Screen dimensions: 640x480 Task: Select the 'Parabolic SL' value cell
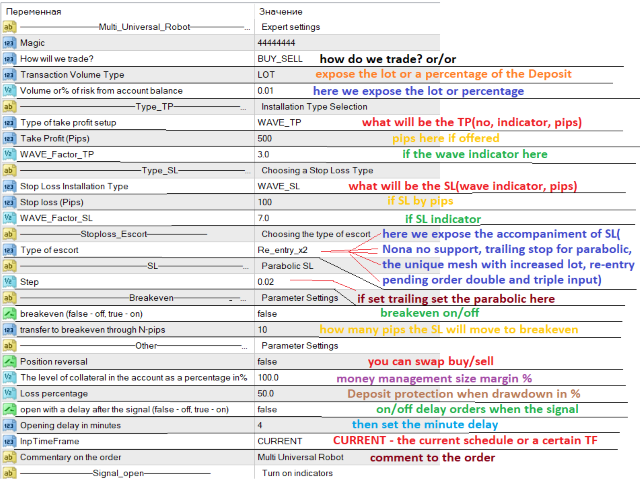click(287, 266)
